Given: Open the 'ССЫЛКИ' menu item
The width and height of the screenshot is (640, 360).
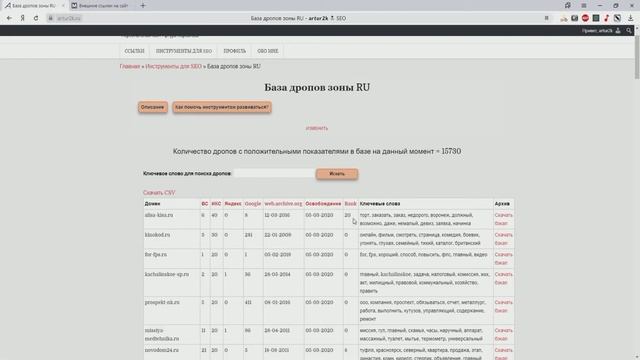Looking at the screenshot, I should (x=134, y=51).
